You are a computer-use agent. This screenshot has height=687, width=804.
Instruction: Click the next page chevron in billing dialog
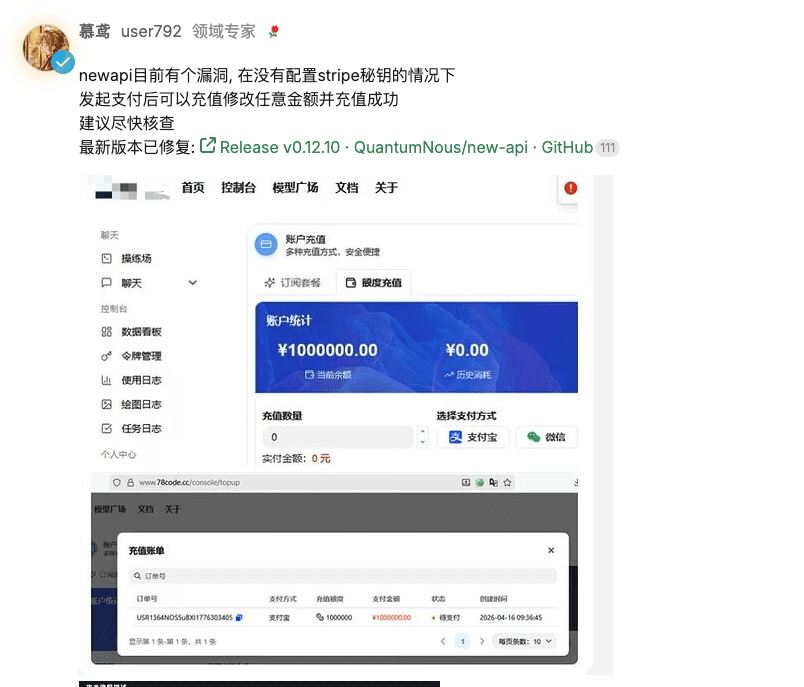[x=483, y=641]
